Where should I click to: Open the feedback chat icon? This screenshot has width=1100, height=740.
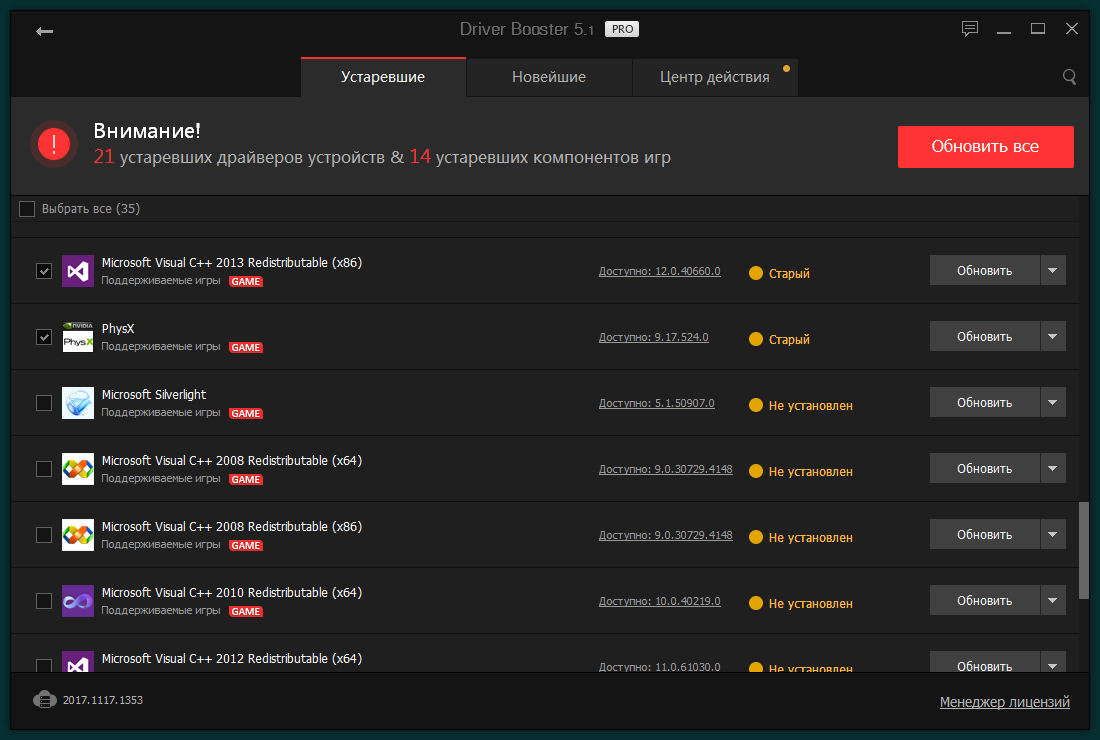[x=969, y=29]
